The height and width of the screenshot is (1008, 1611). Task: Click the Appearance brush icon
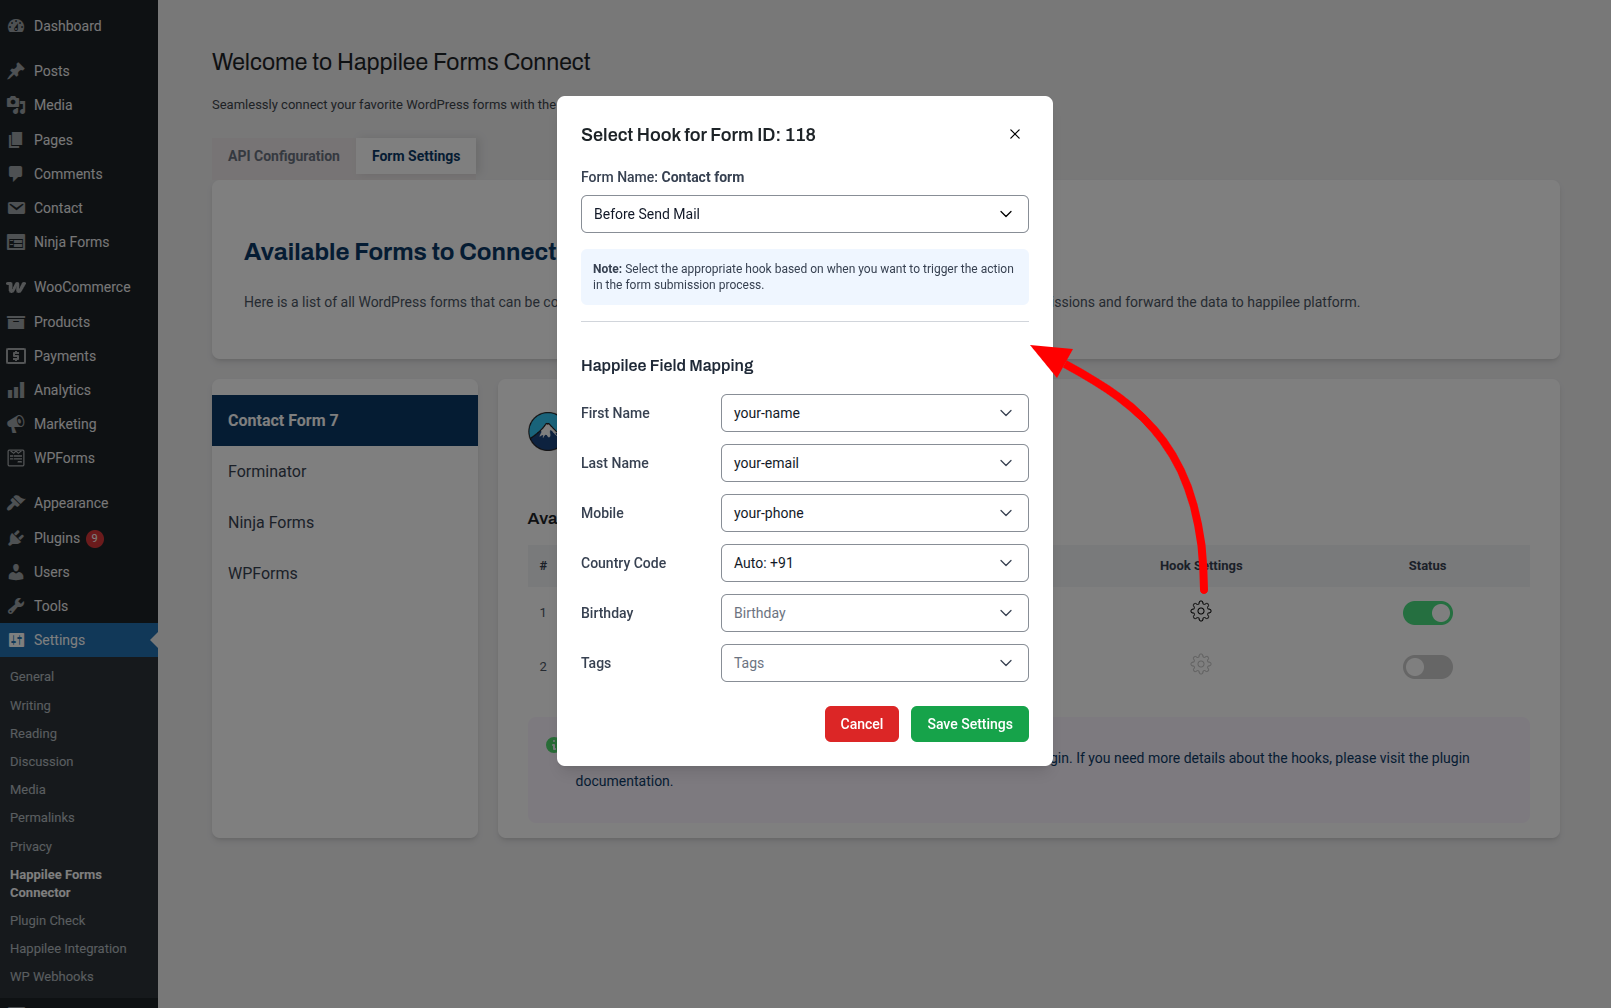[x=16, y=502]
